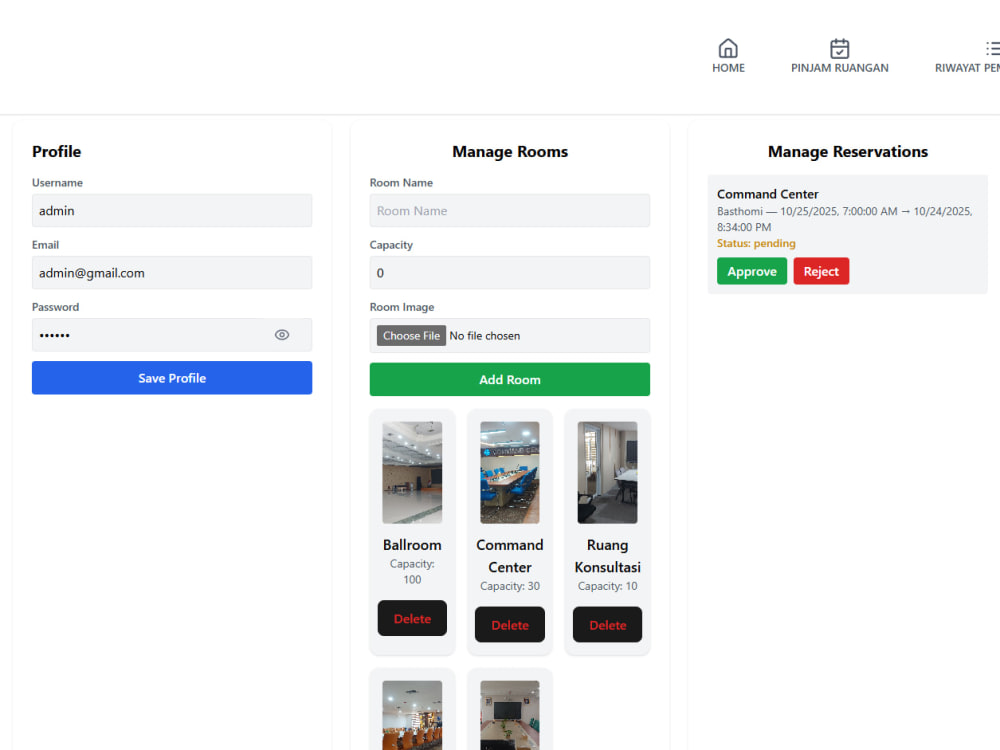1000x750 pixels.
Task: Delete the Command Center room
Action: (x=510, y=625)
